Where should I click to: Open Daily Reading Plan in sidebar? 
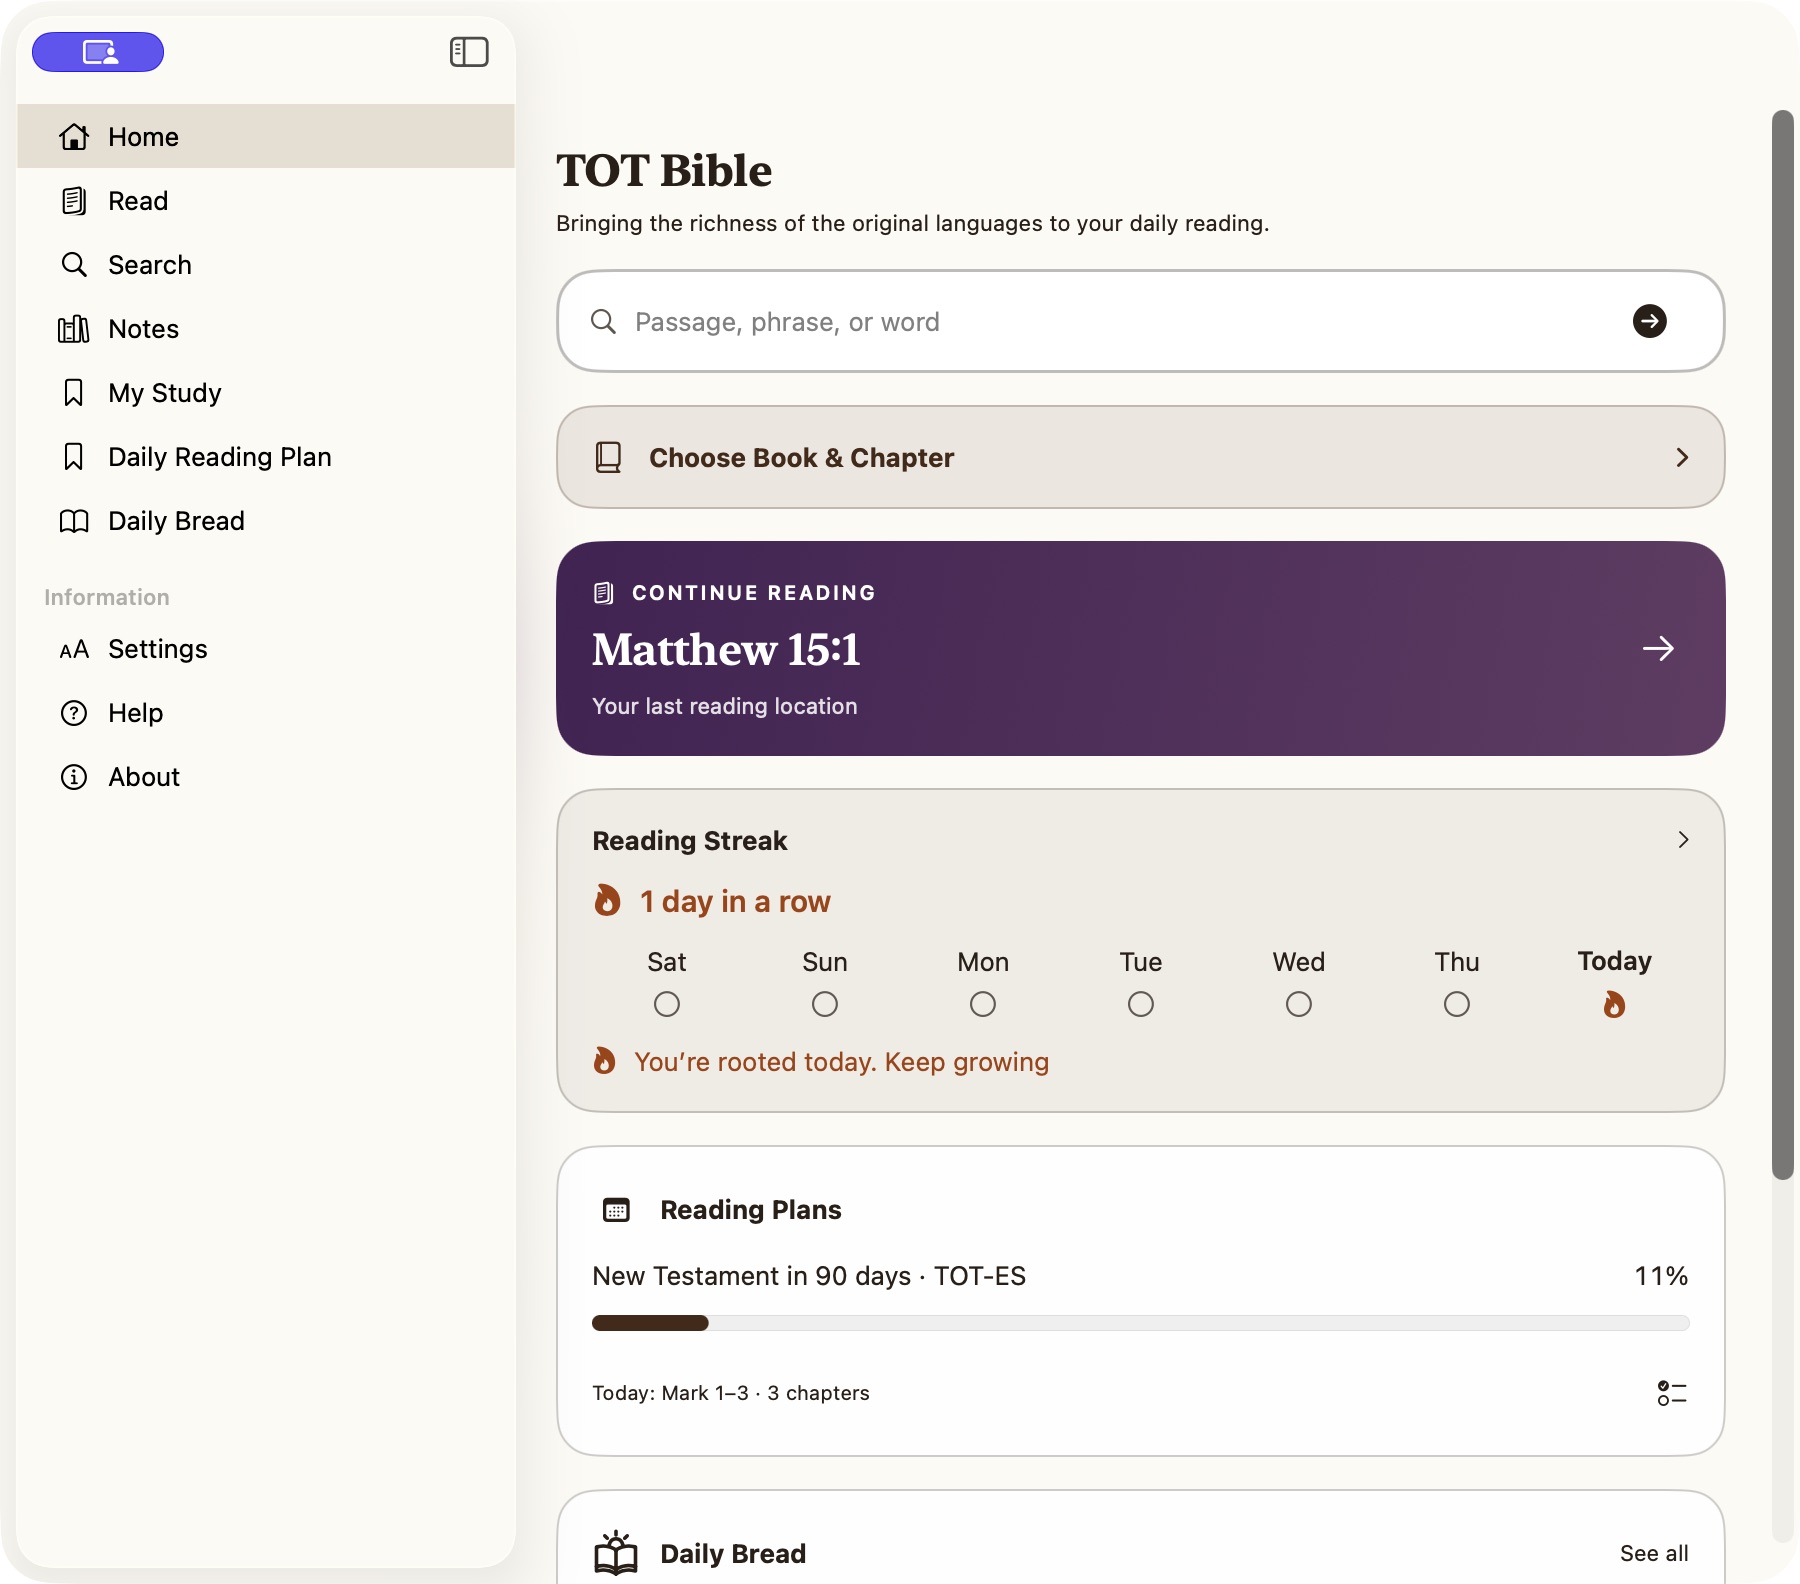pos(266,456)
